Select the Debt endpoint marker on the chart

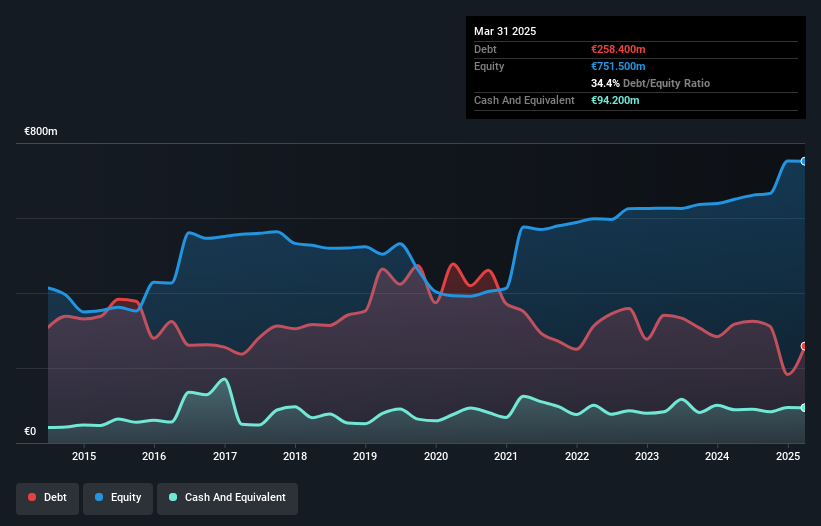(804, 346)
